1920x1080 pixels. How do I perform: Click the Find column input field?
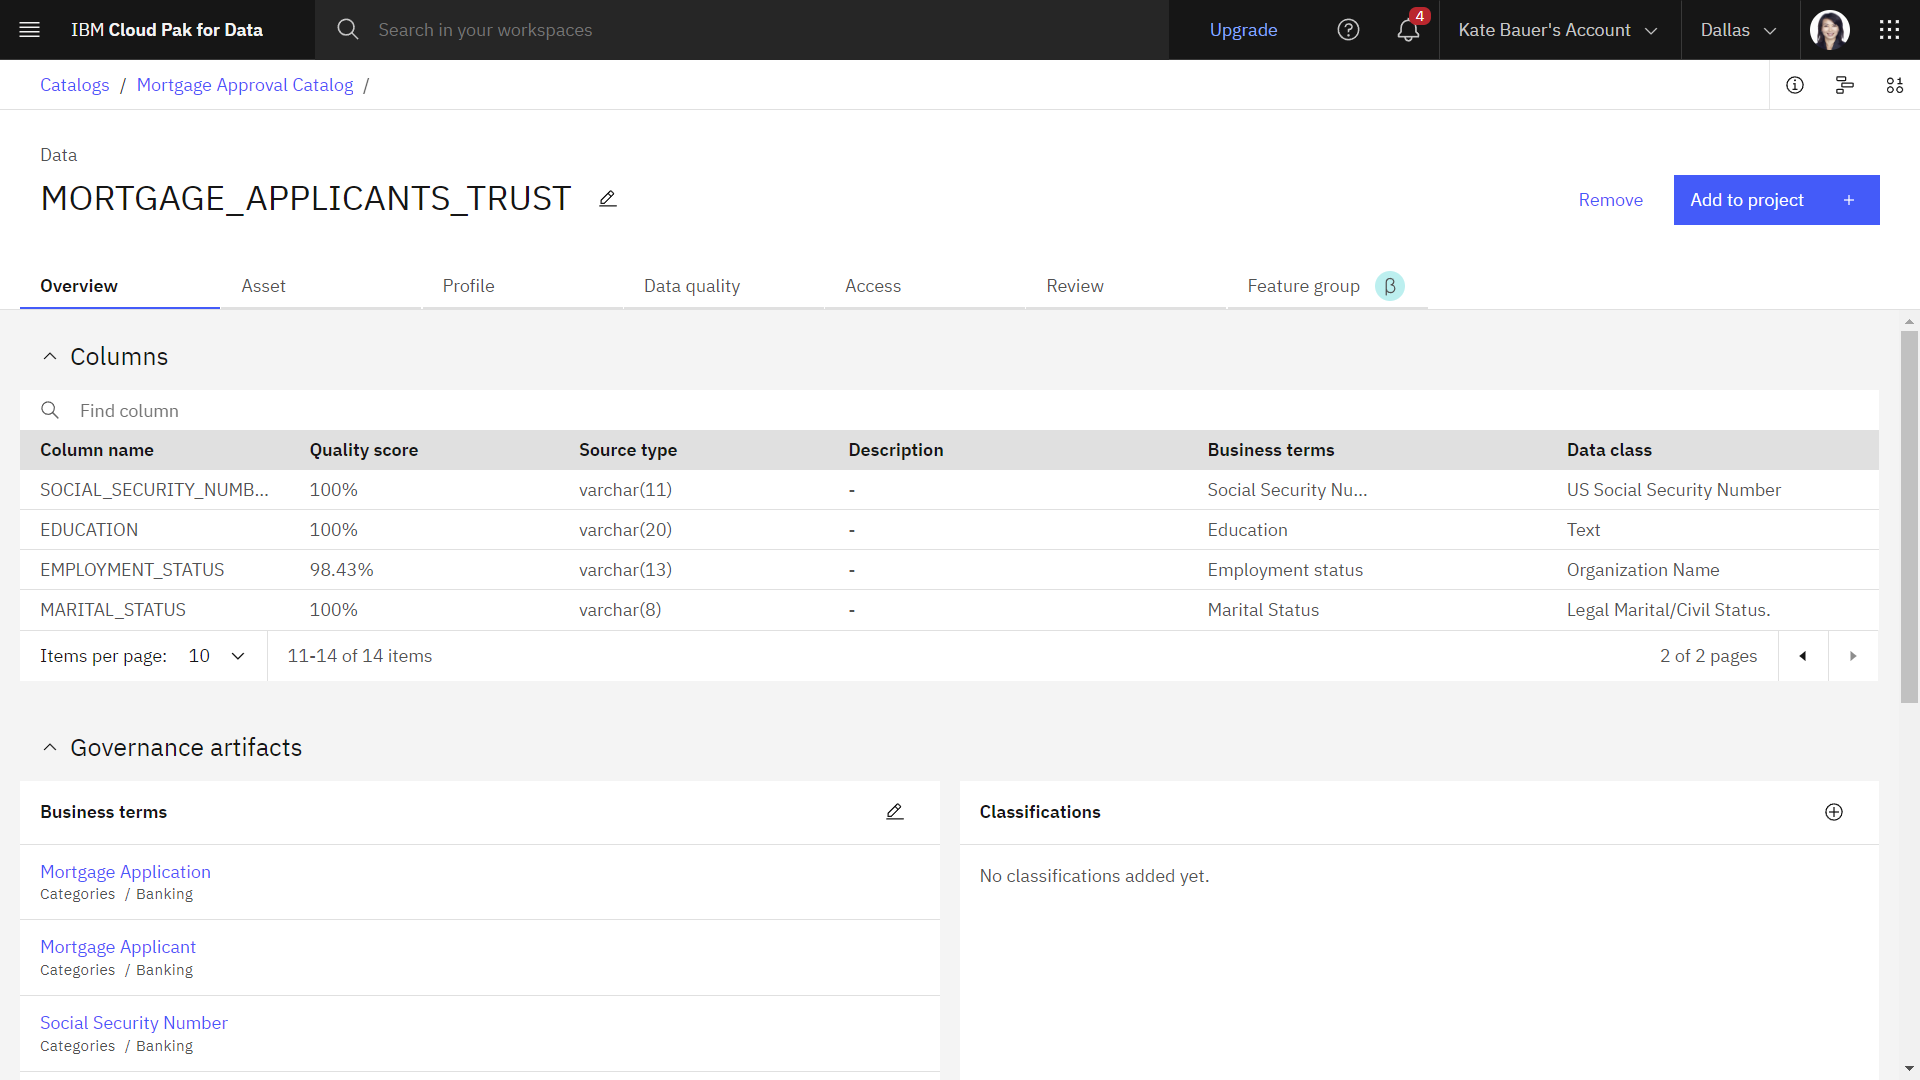[x=949, y=410]
